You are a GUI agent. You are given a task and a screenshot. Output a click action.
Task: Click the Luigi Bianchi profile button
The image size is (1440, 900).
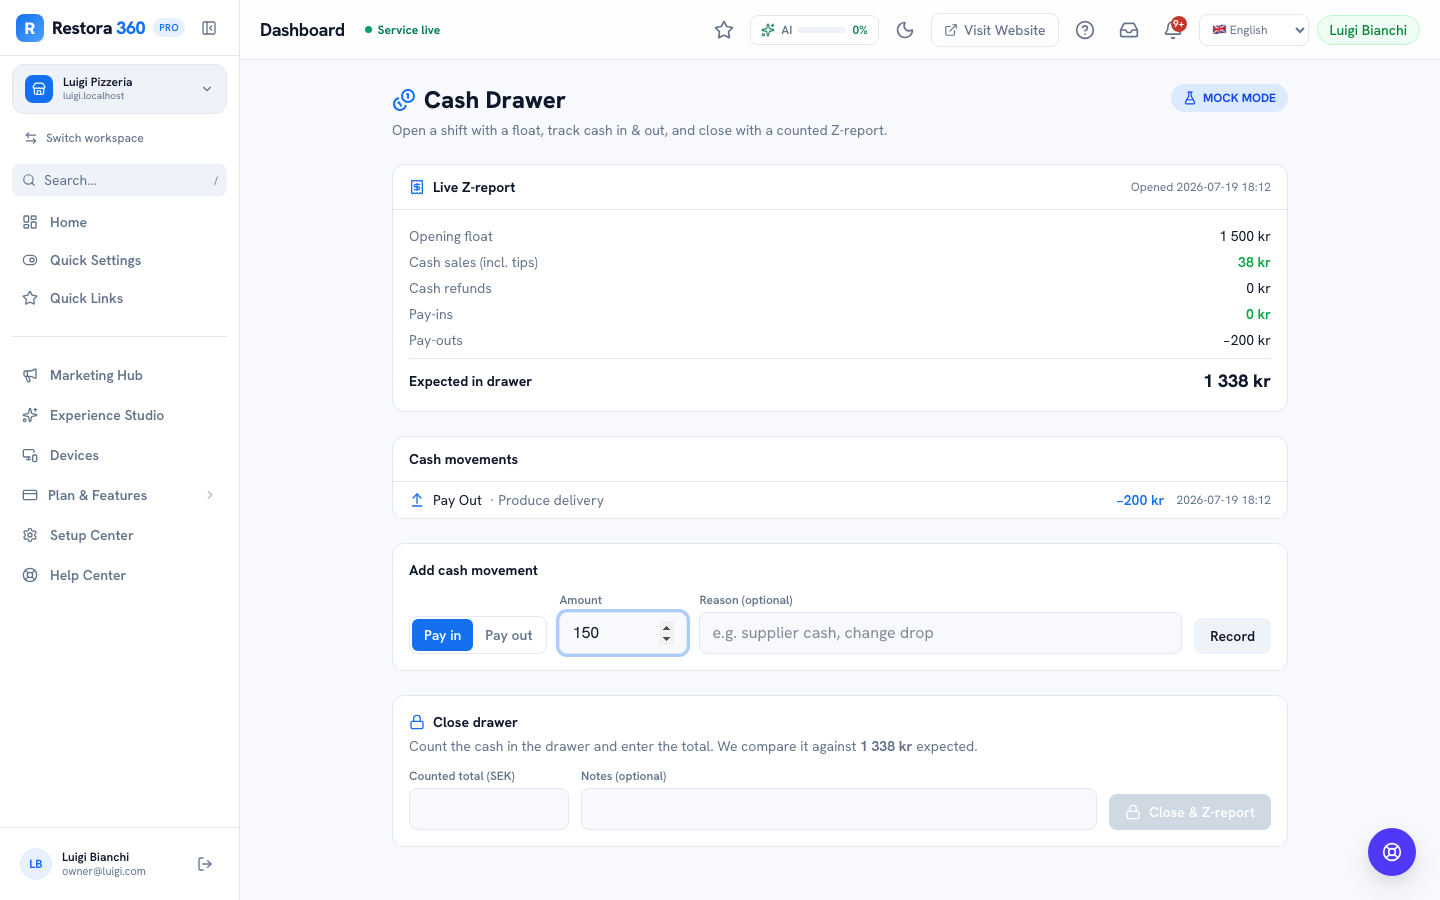[1368, 30]
